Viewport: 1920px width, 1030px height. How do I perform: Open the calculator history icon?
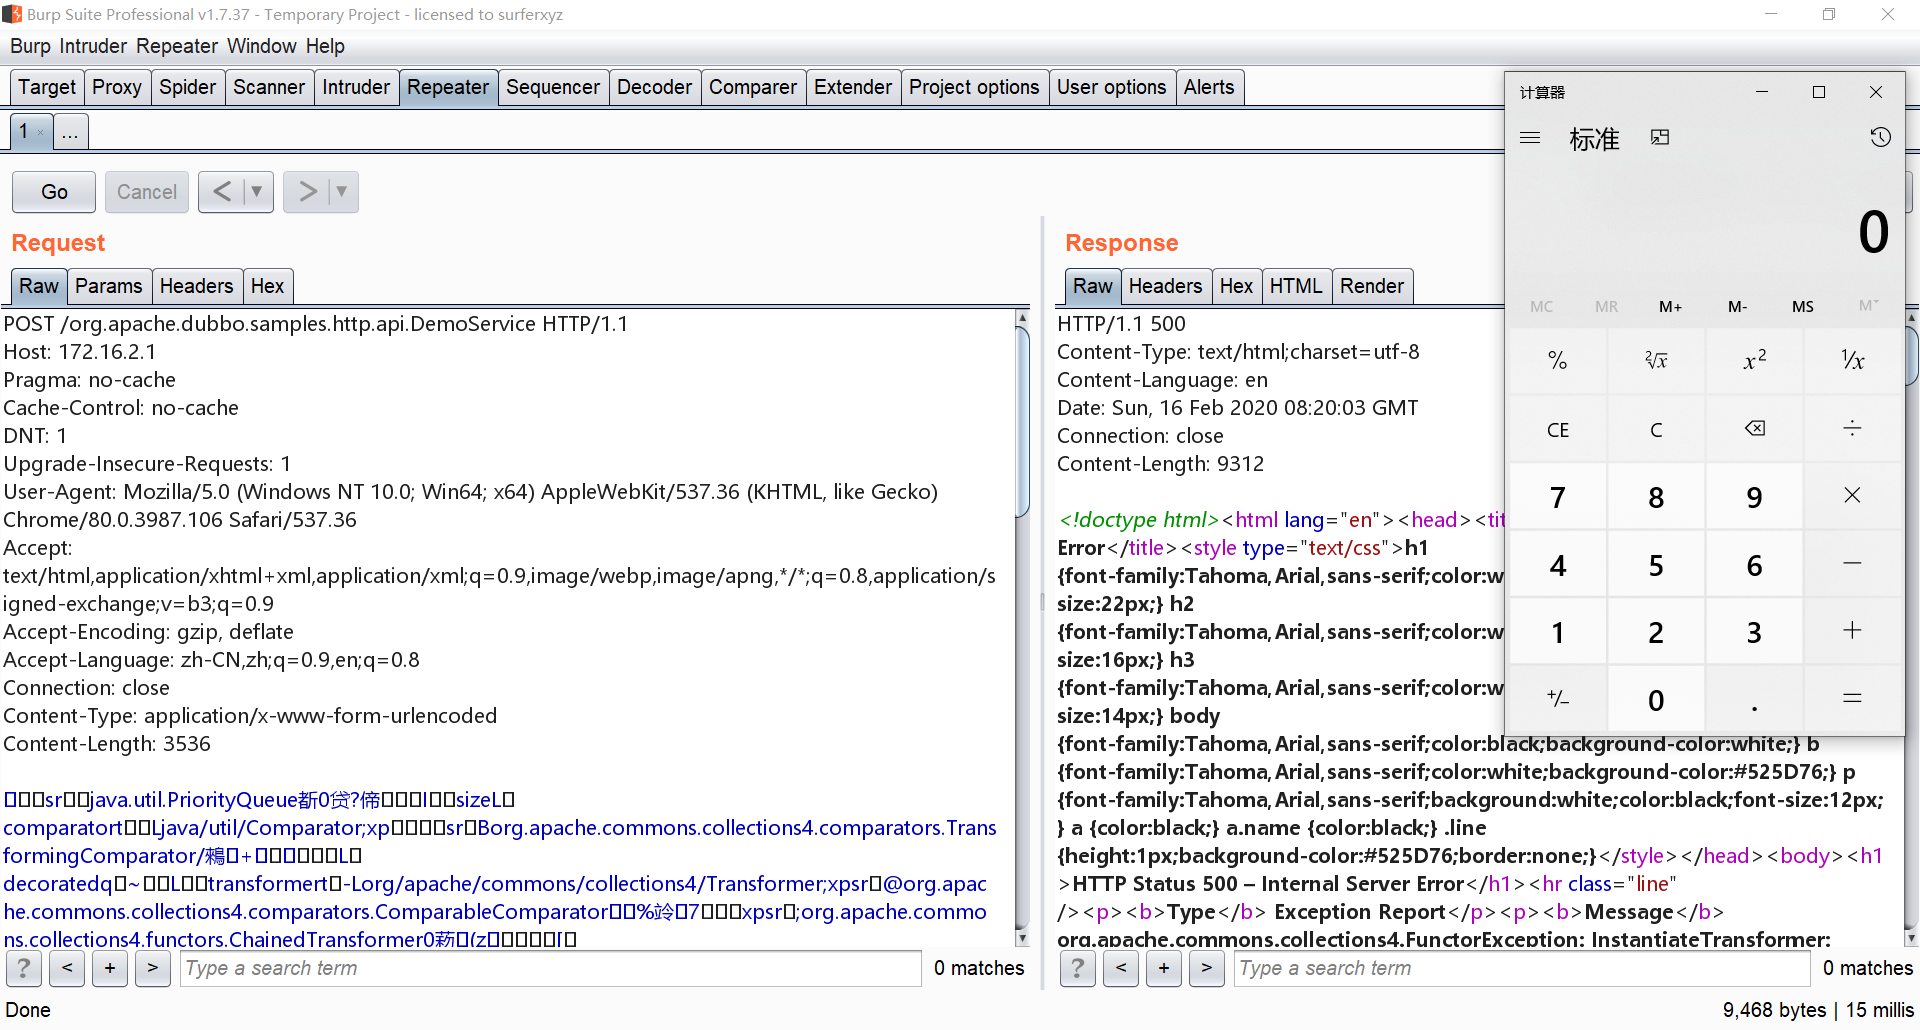(x=1880, y=138)
